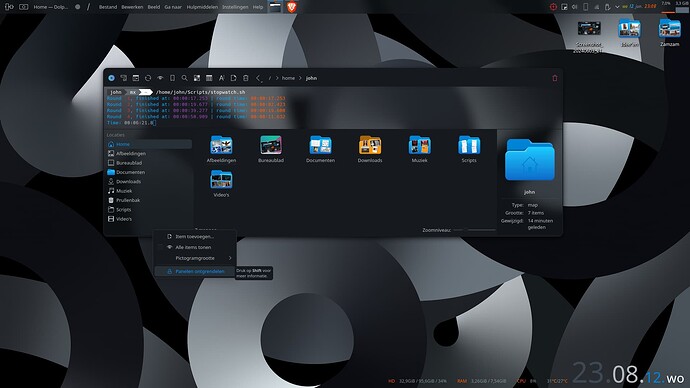Click the red circular tray icon

pos(553,7)
